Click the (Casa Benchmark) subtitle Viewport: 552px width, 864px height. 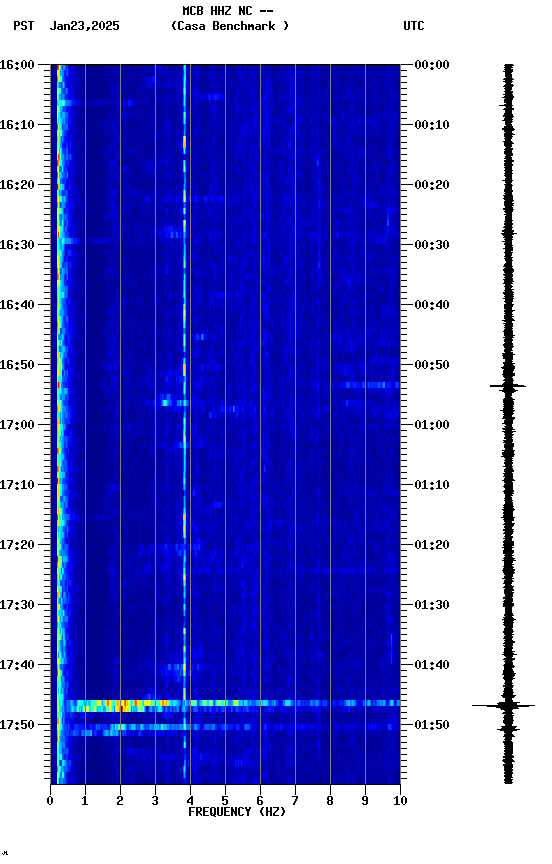click(230, 26)
